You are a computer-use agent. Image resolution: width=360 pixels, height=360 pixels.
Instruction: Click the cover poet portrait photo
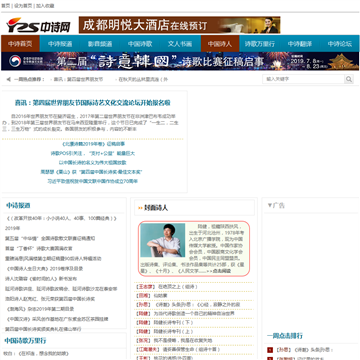(x=163, y=240)
